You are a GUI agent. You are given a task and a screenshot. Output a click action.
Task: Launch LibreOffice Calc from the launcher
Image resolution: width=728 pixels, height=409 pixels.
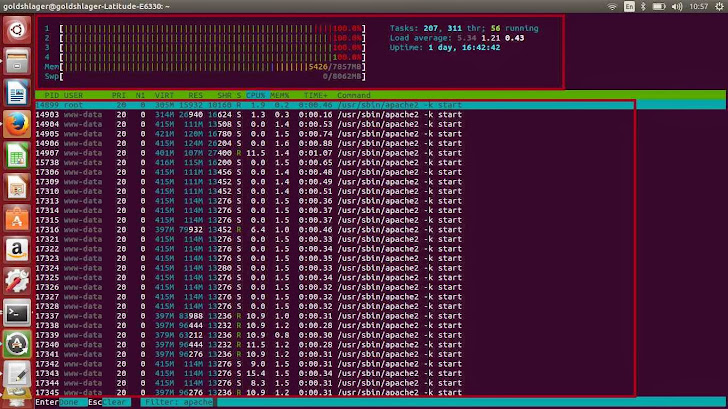tap(17, 156)
